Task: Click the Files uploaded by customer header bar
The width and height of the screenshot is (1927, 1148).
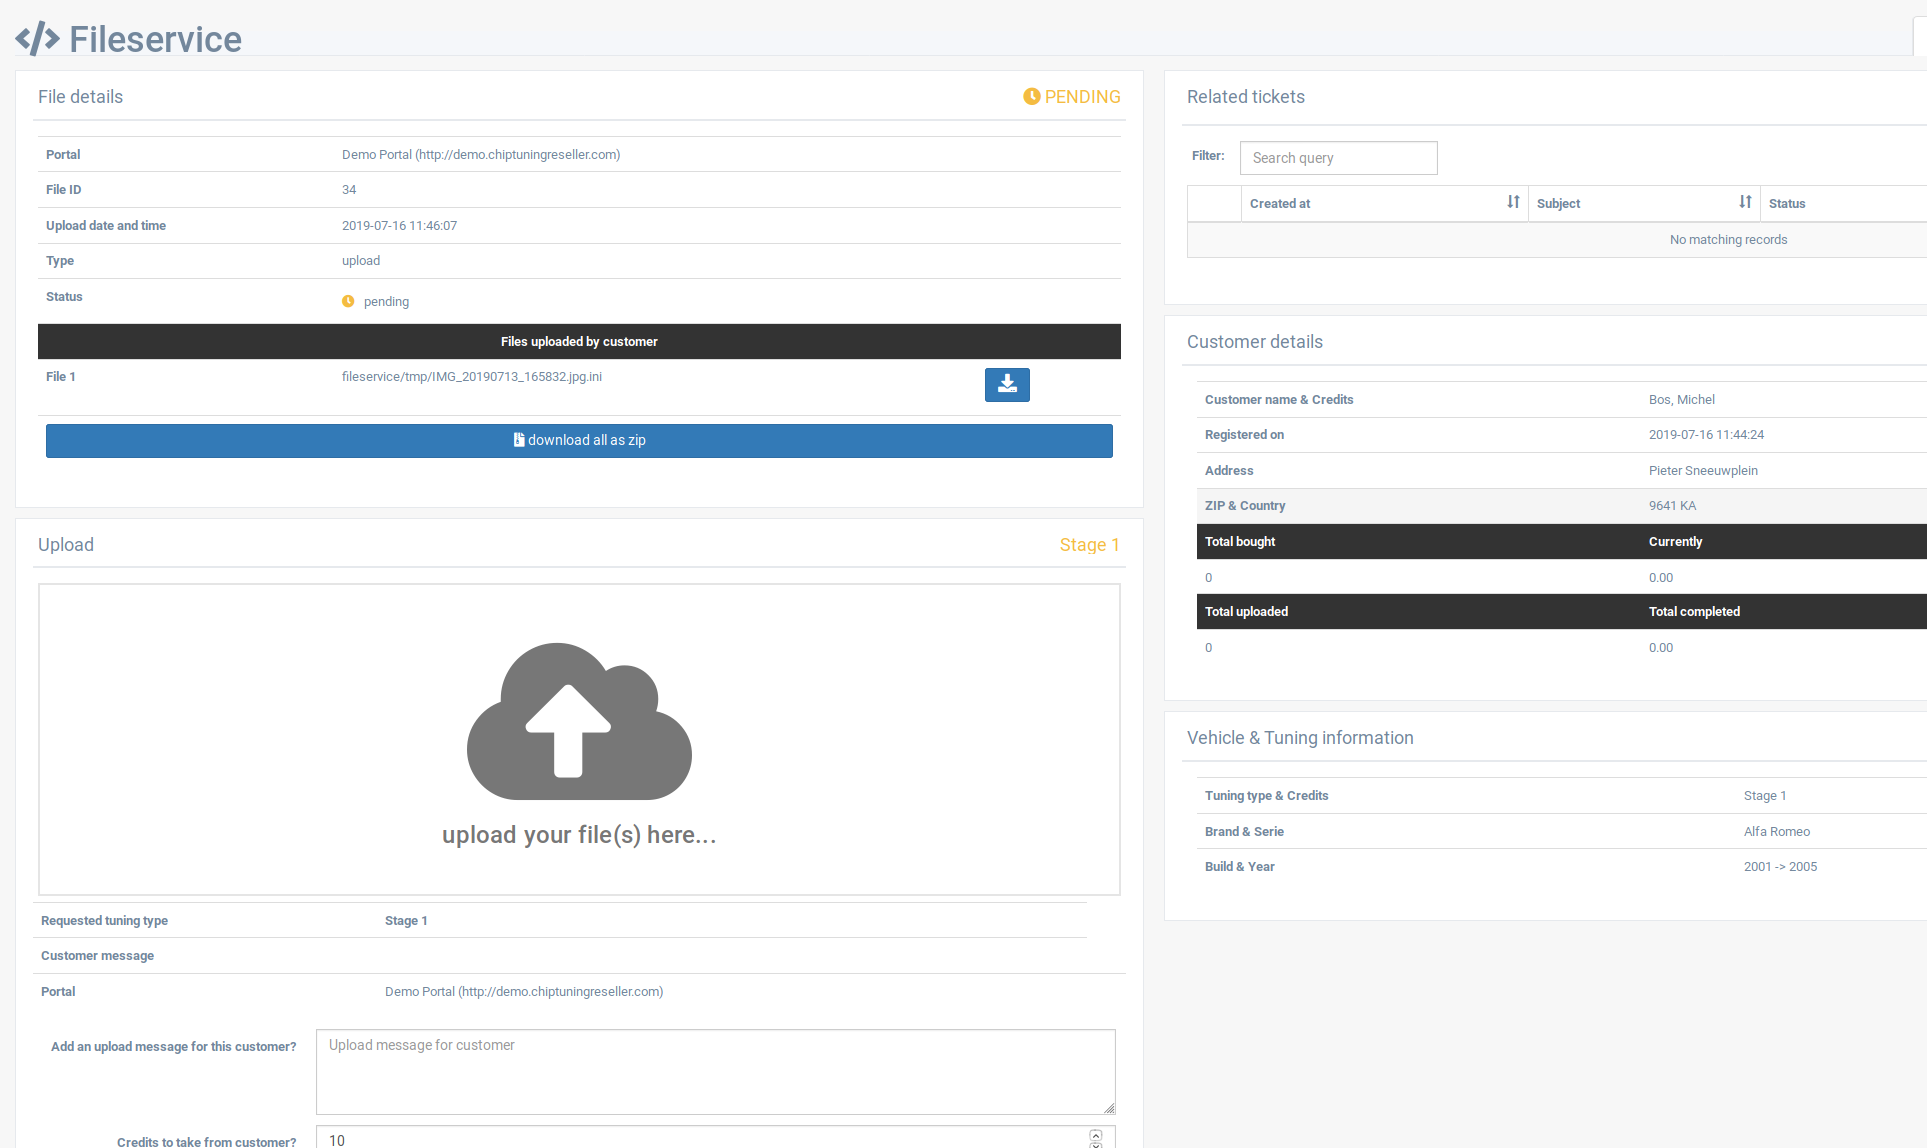Action: point(579,342)
